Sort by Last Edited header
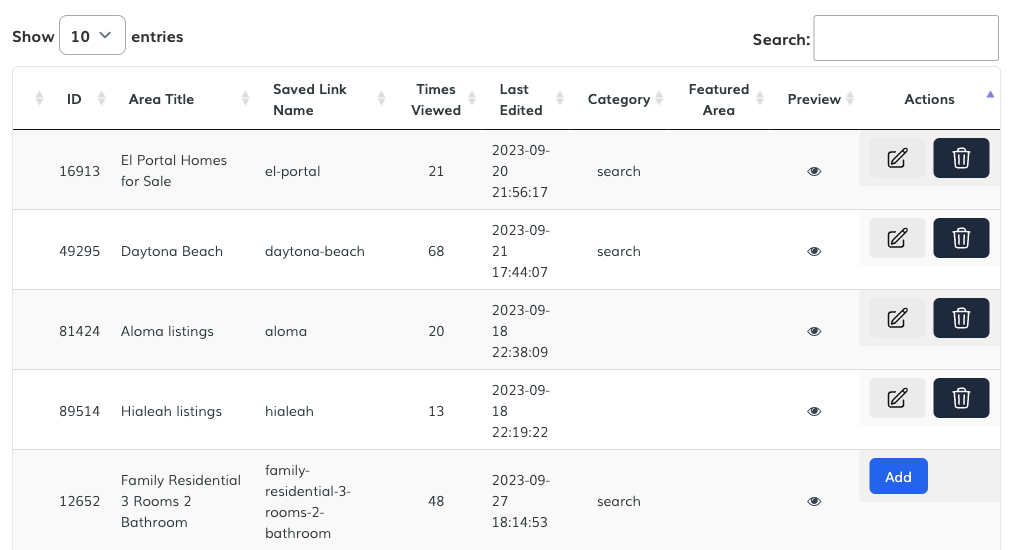The image size is (1012, 550). pos(520,99)
